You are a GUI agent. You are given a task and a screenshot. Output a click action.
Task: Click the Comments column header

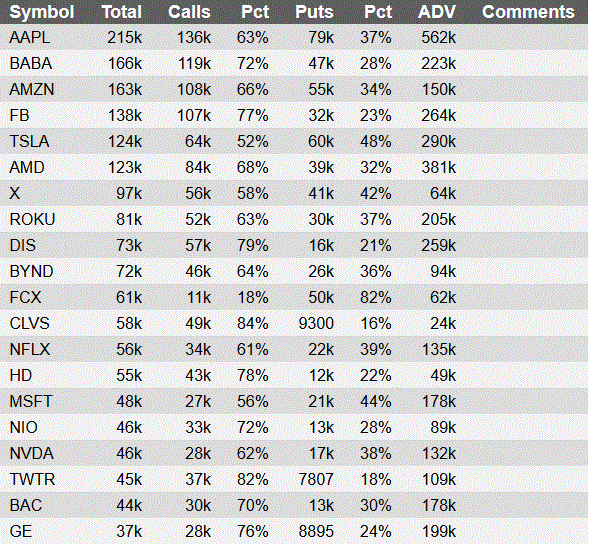(528, 12)
